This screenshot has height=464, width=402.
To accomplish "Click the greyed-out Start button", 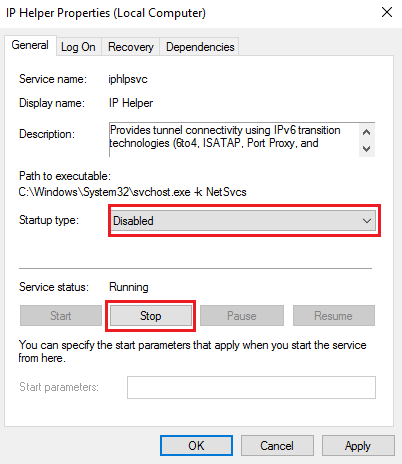I will pyautogui.click(x=61, y=316).
